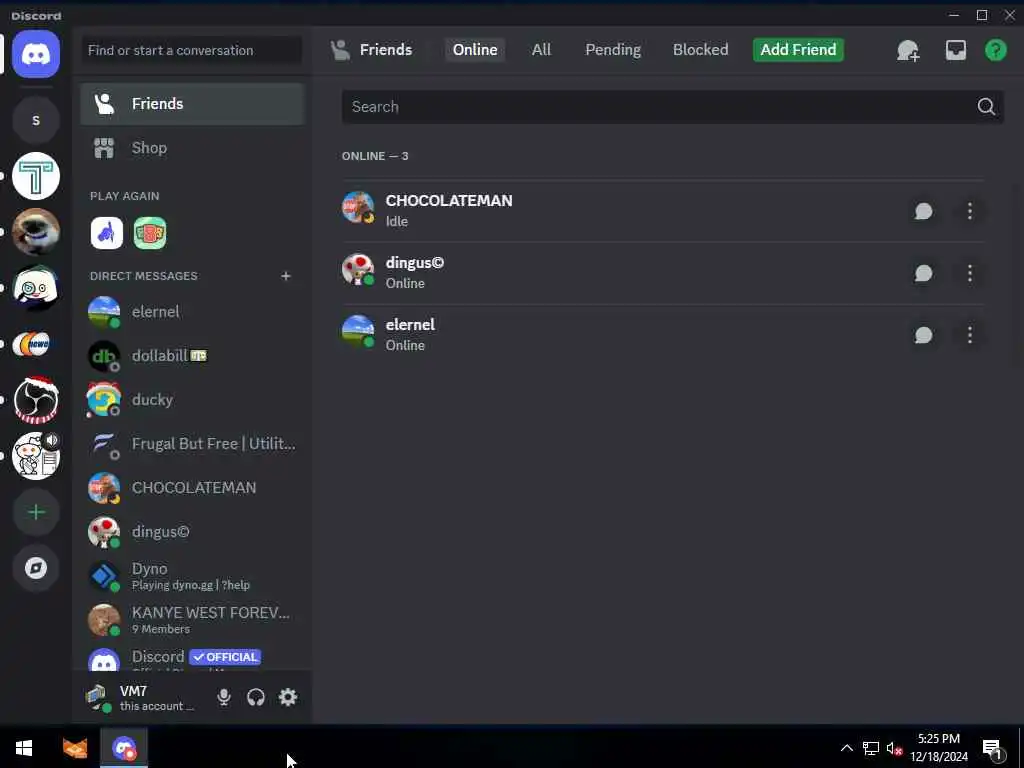The width and height of the screenshot is (1024, 768).
Task: Click the muted volume tray icon
Action: tap(894, 748)
